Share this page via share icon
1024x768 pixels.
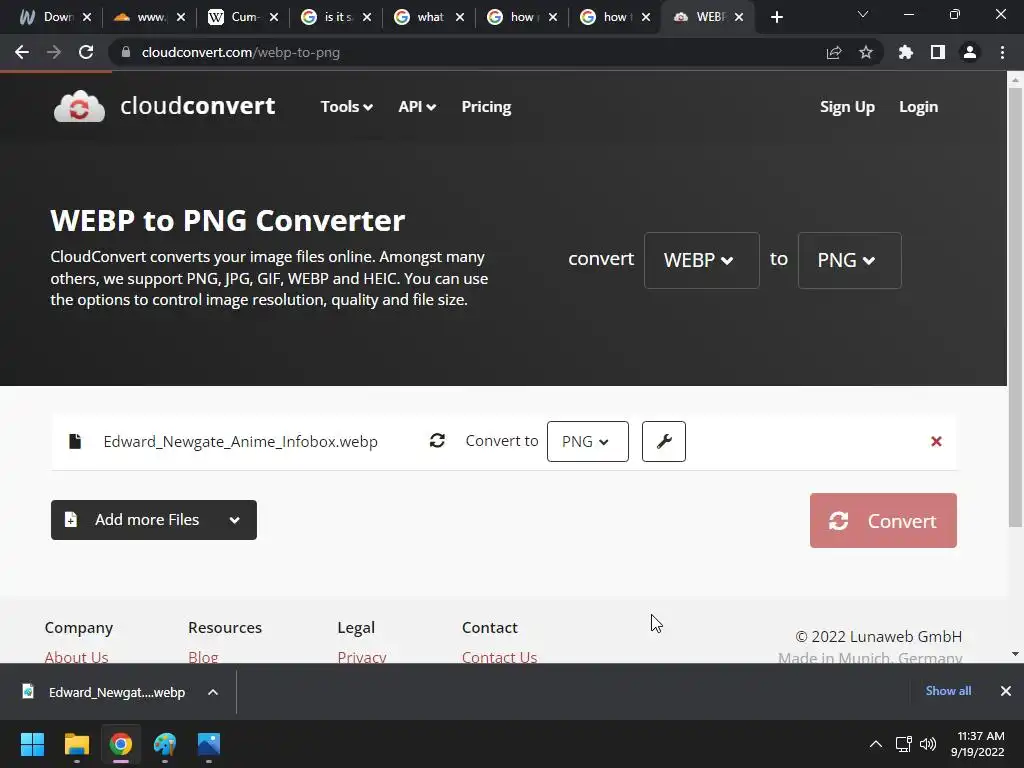(834, 52)
